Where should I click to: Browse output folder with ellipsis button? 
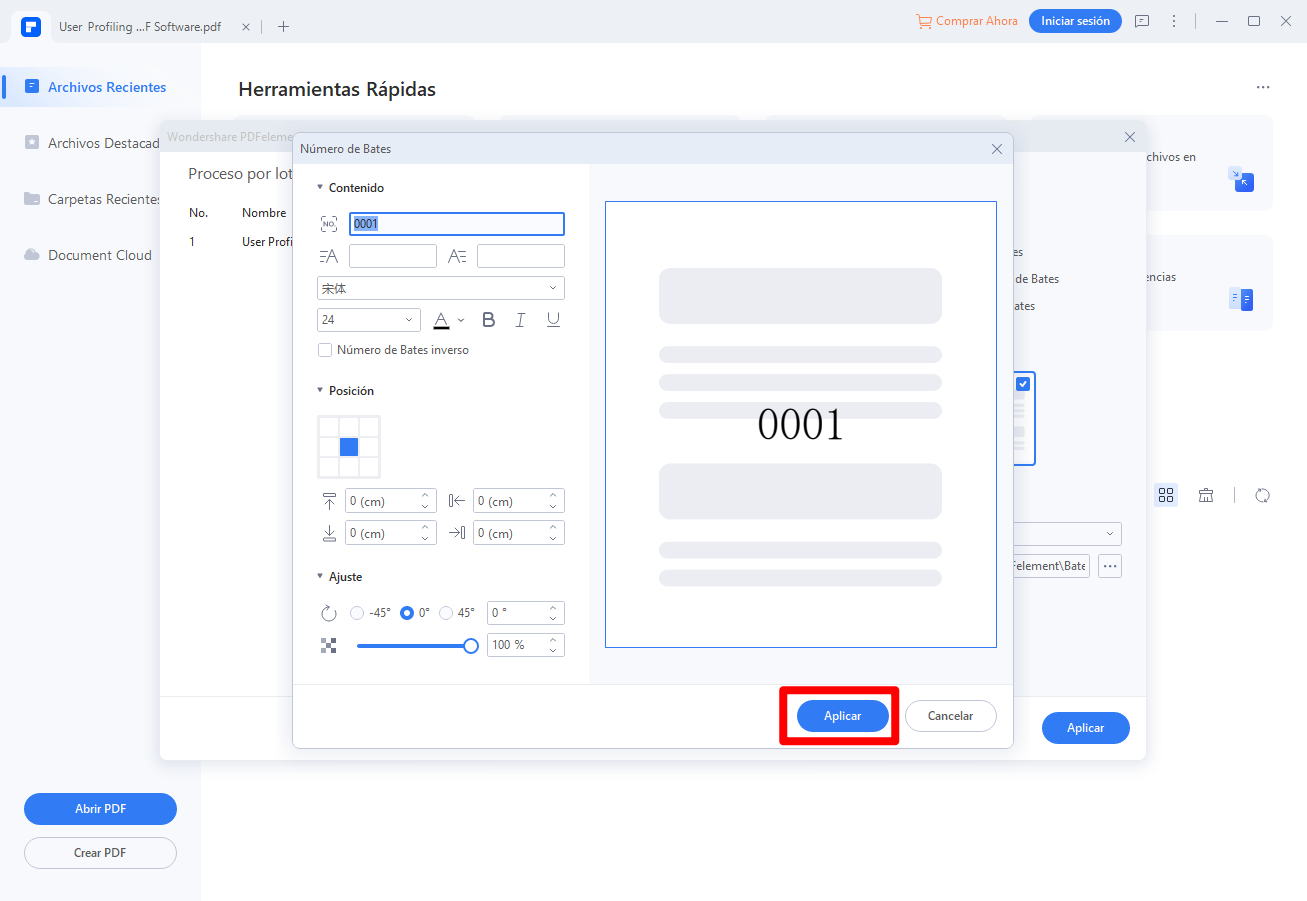1109,566
